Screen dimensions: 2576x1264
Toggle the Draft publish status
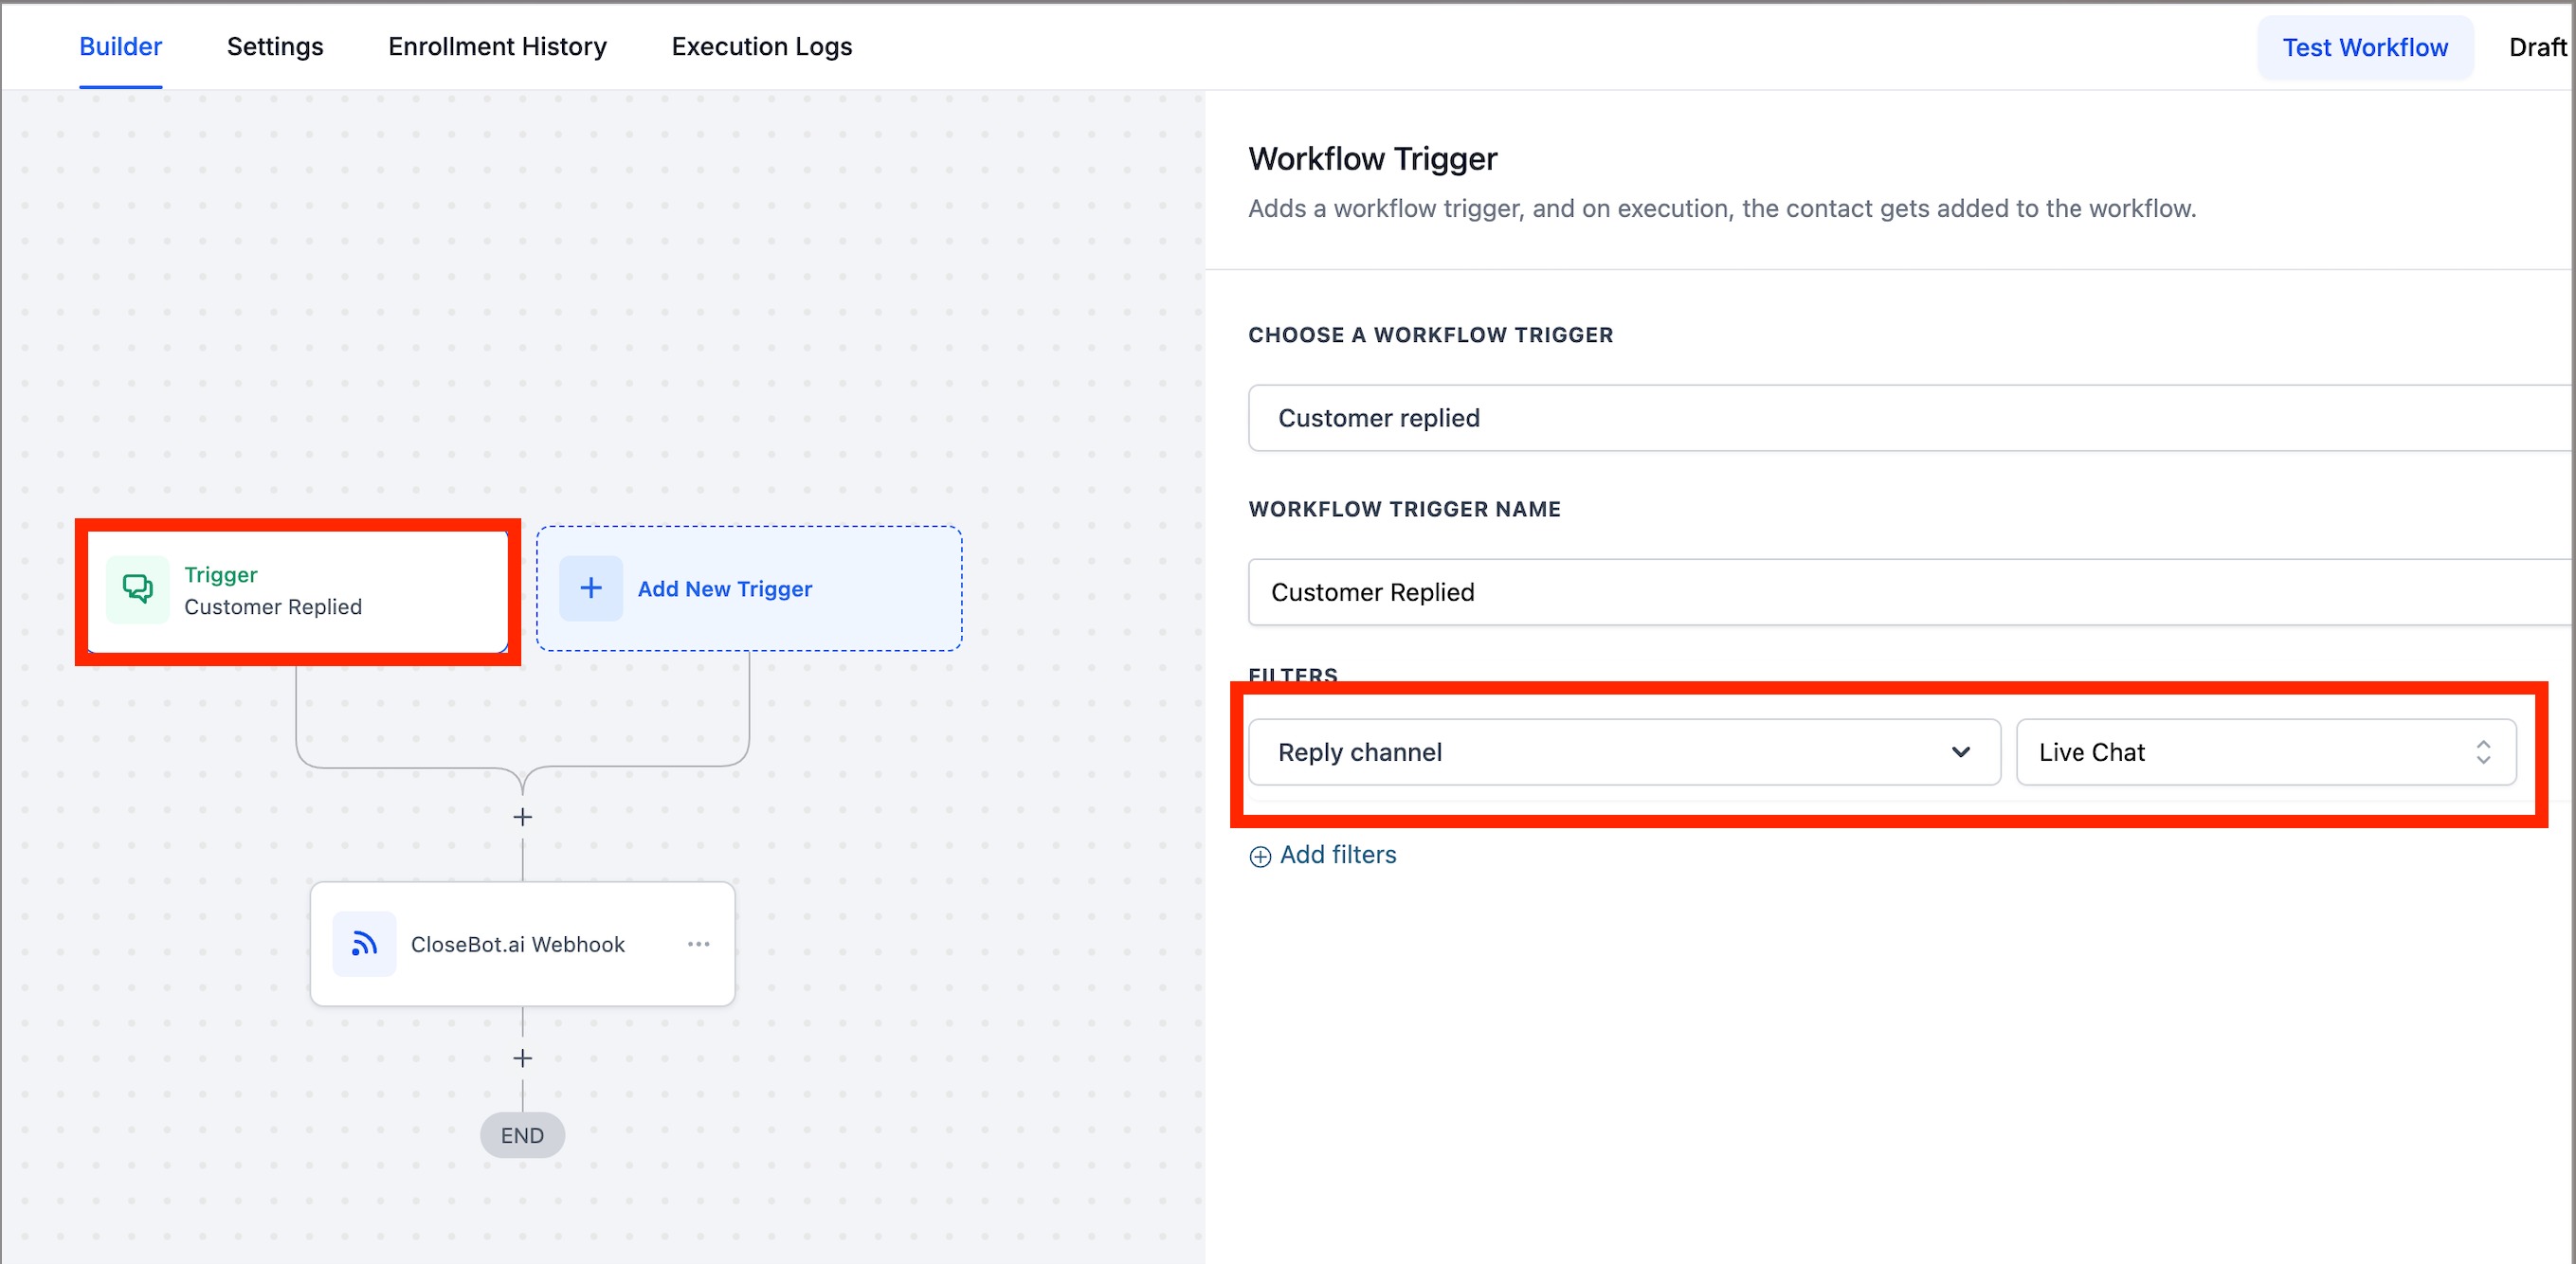click(2536, 47)
